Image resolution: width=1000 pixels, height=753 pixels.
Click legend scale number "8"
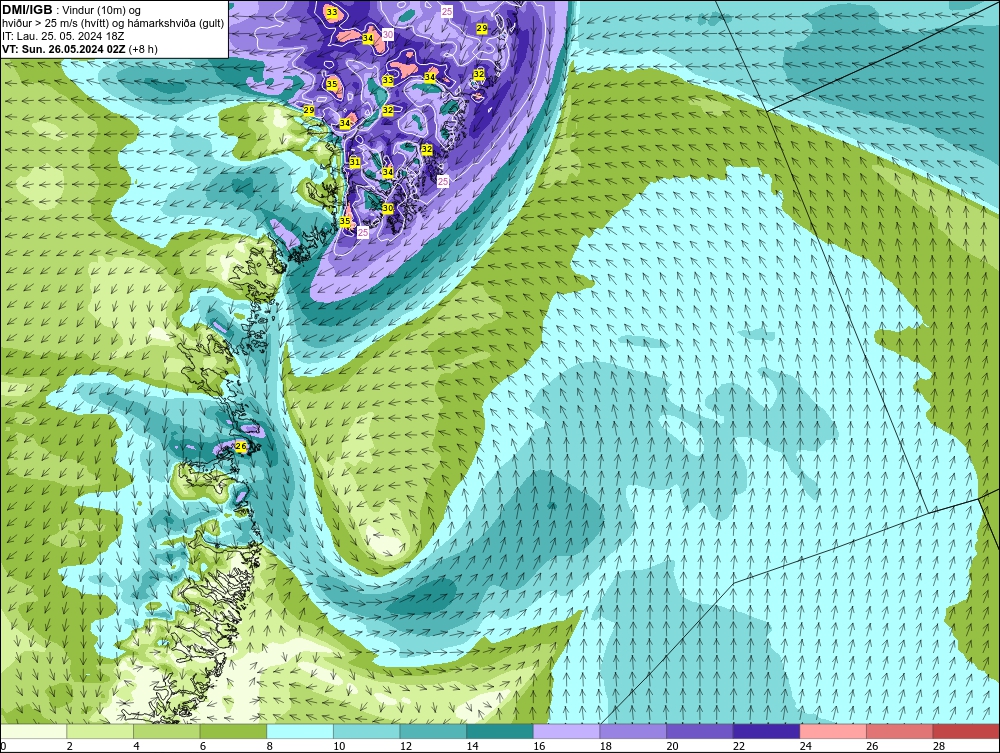(270, 746)
